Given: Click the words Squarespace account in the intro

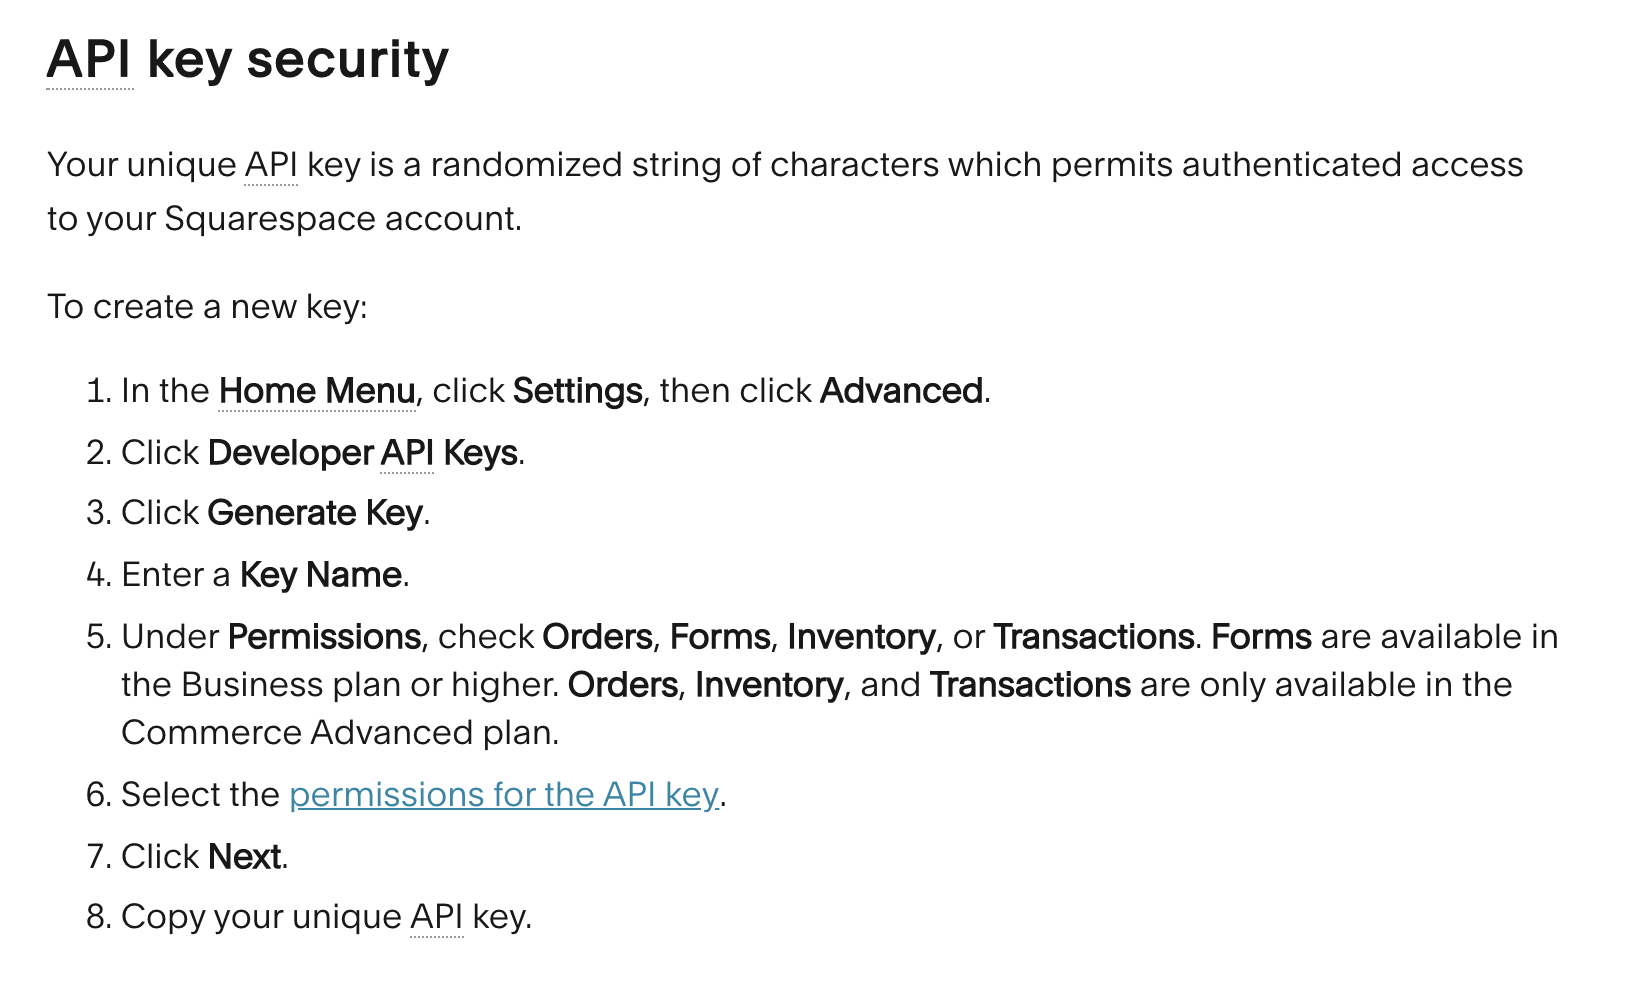Looking at the screenshot, I should [x=342, y=219].
